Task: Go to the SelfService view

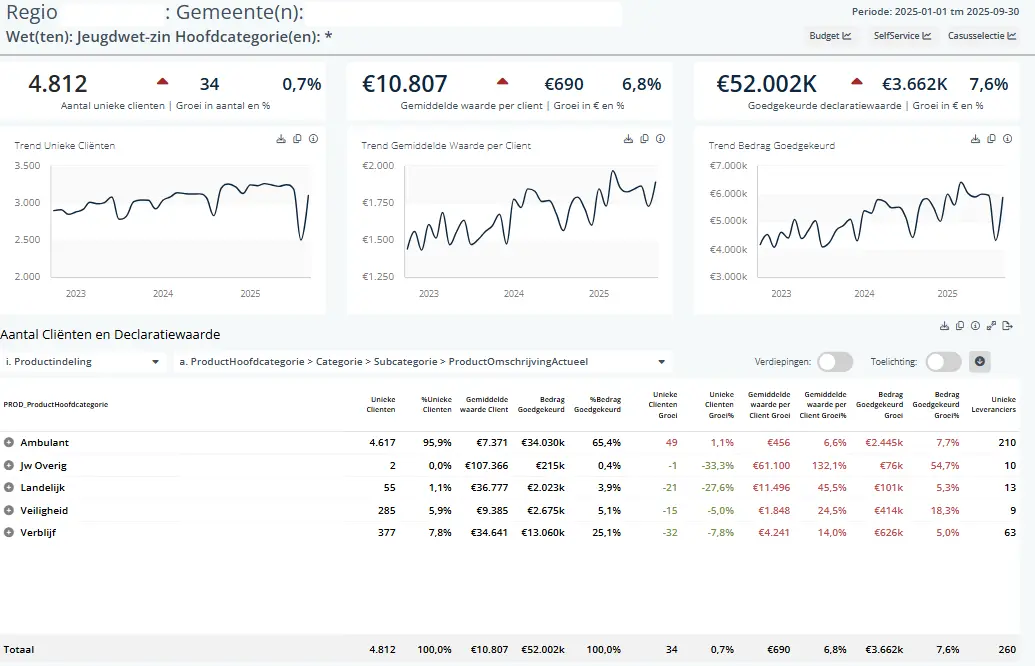Action: [901, 36]
